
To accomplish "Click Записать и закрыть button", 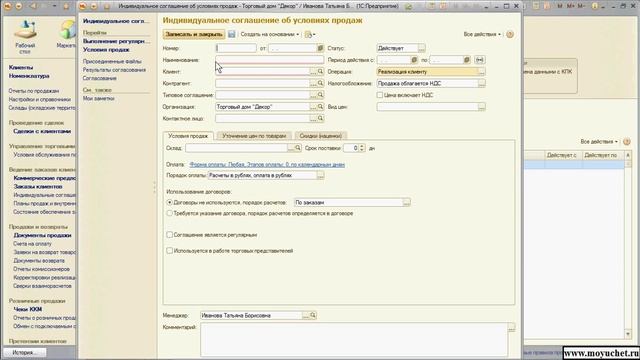I will click(x=194, y=34).
